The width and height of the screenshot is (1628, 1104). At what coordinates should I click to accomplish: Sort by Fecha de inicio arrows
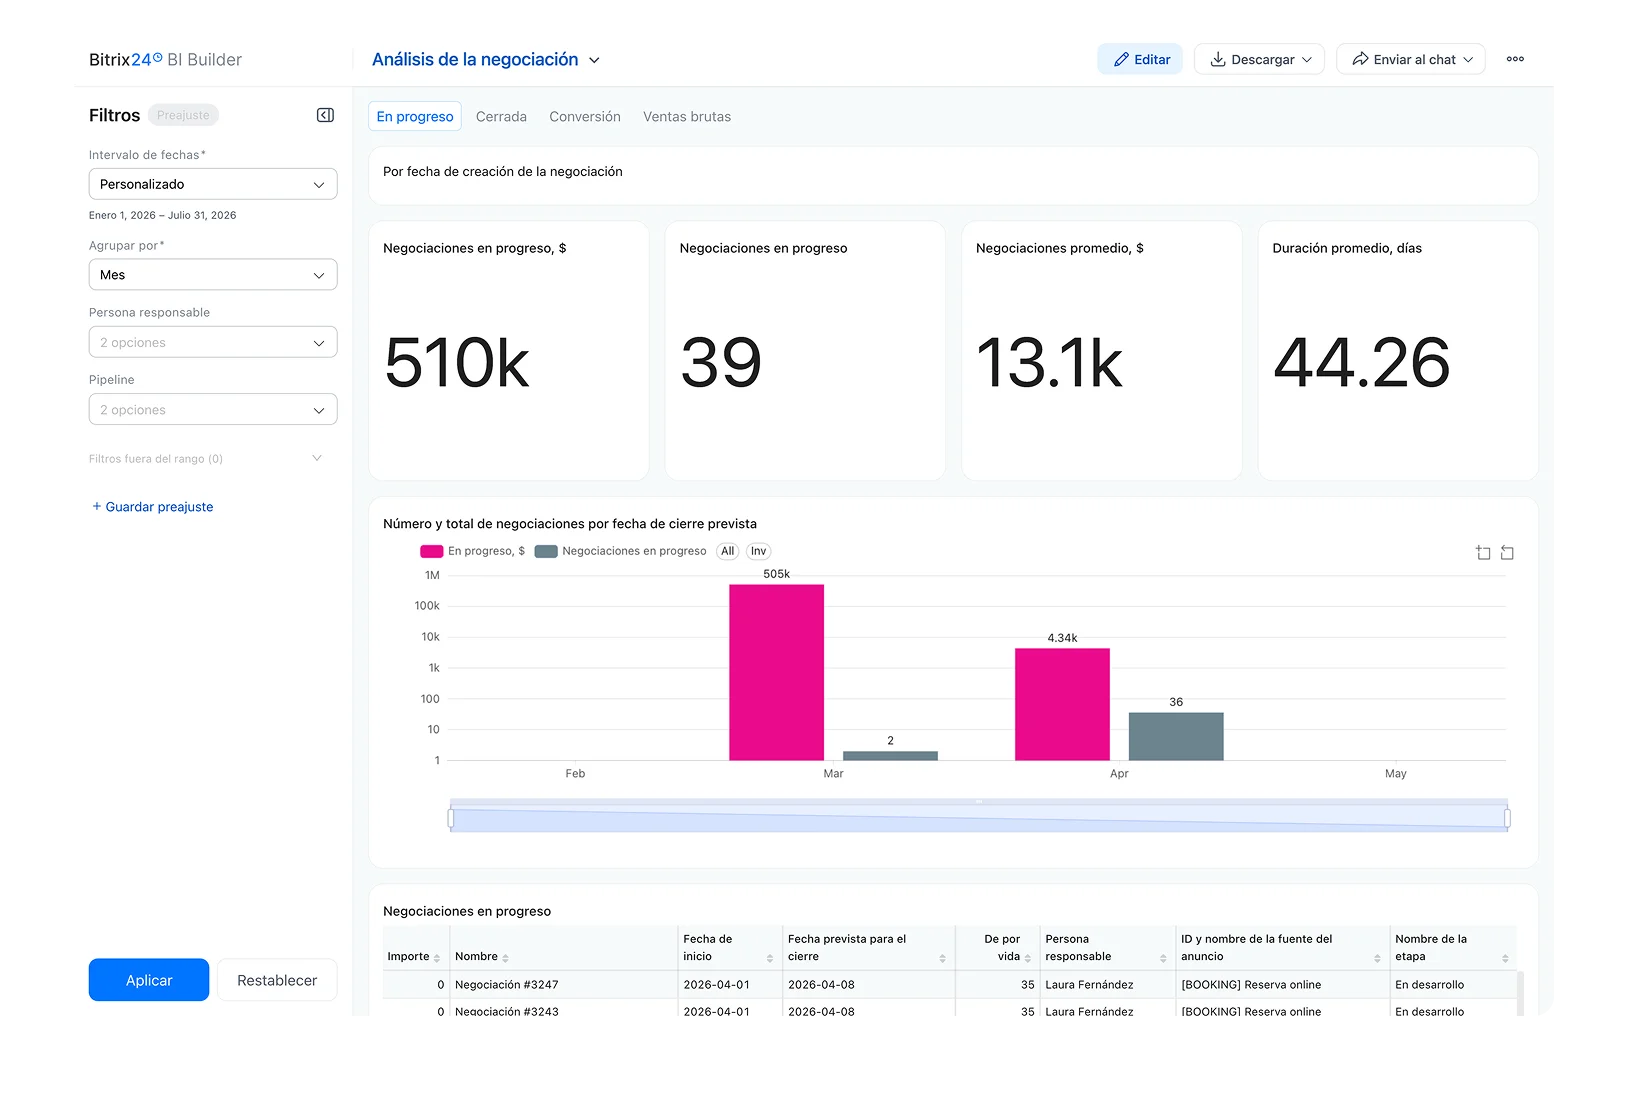(769, 958)
